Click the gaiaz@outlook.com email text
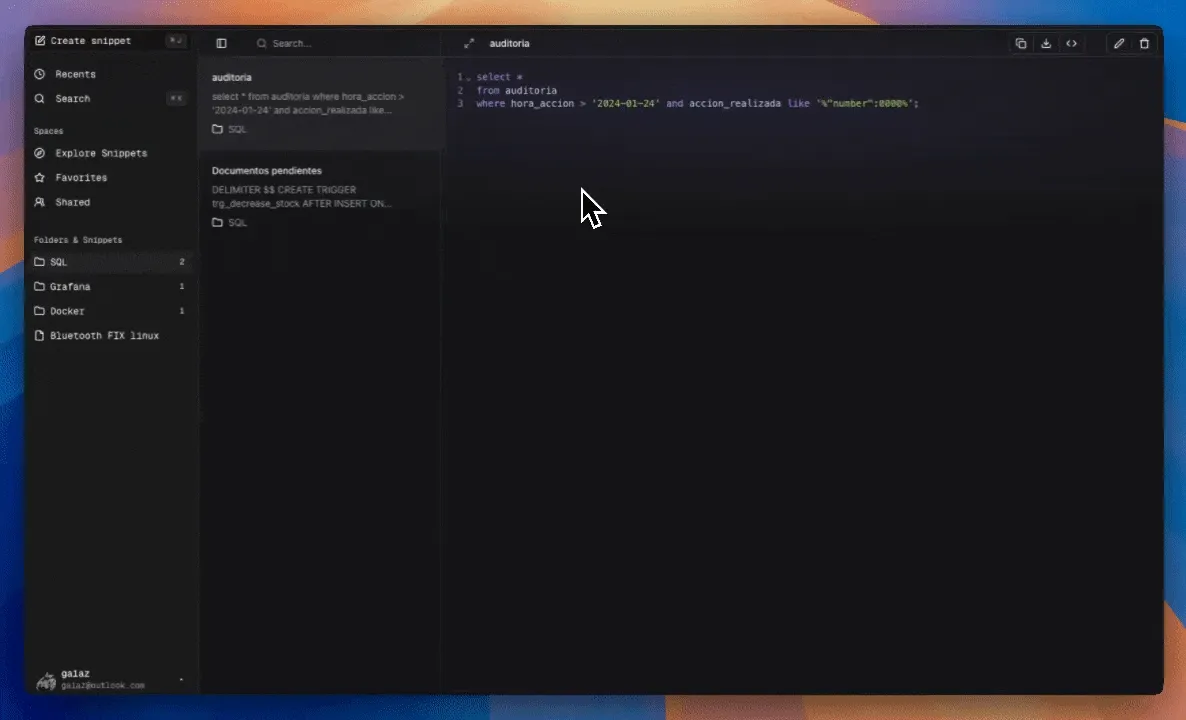The height and width of the screenshot is (720, 1186). (x=103, y=686)
